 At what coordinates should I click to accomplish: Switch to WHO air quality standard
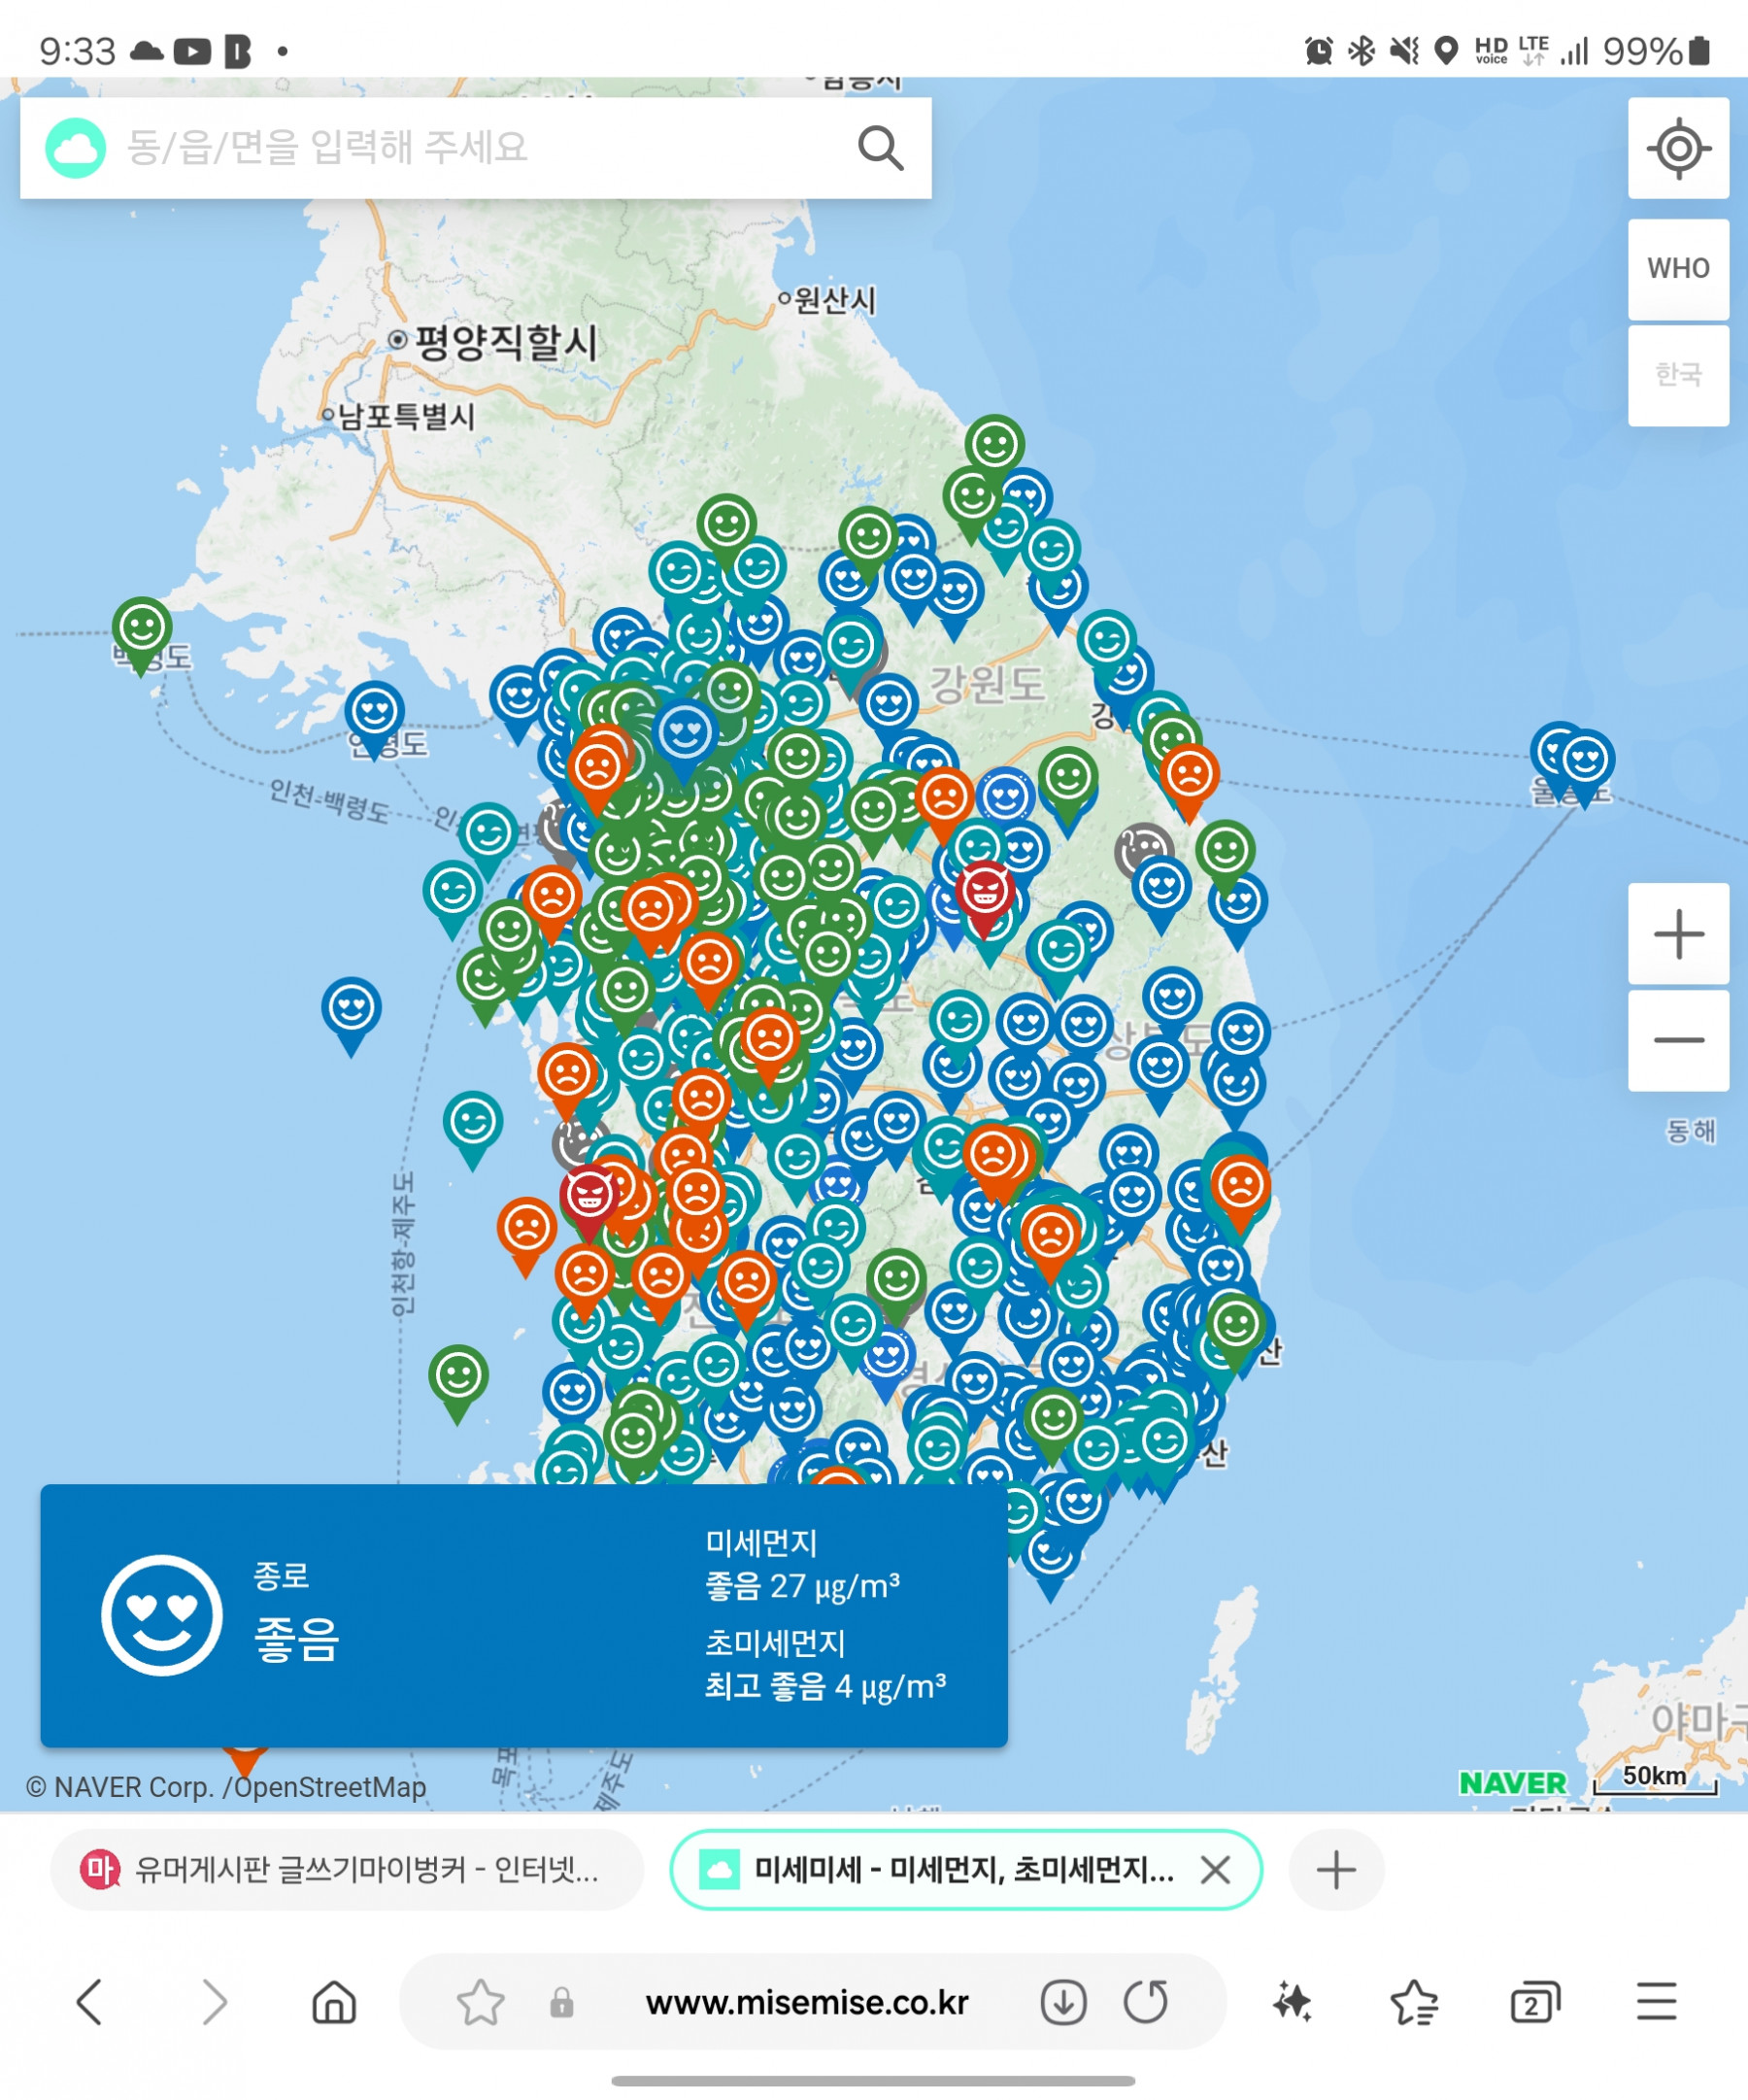click(x=1677, y=268)
